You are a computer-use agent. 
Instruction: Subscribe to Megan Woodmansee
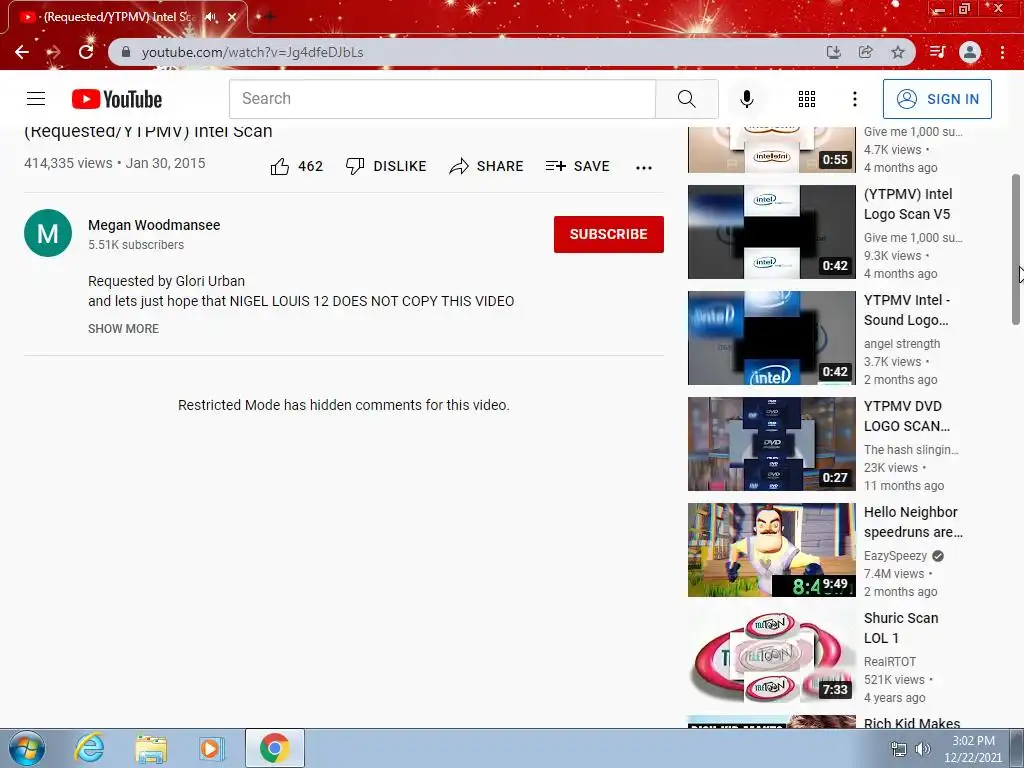[x=609, y=234]
